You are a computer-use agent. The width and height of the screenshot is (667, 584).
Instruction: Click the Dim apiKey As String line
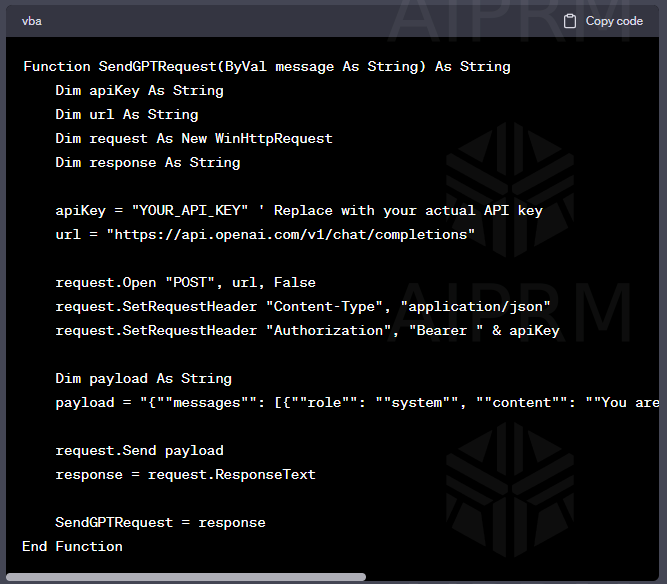pyautogui.click(x=139, y=91)
